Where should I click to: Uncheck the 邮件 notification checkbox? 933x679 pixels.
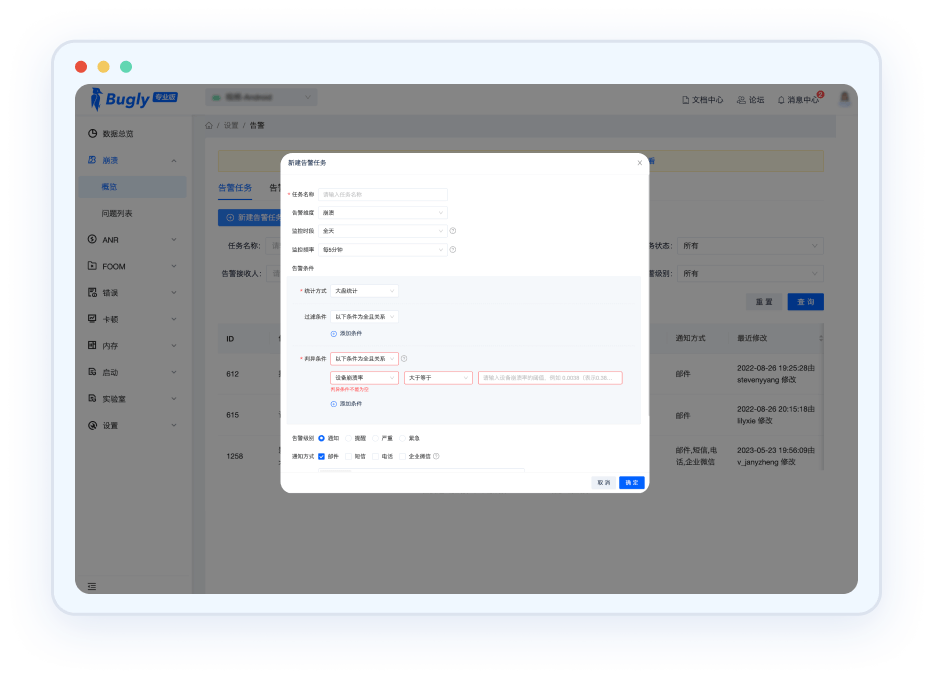click(x=321, y=456)
